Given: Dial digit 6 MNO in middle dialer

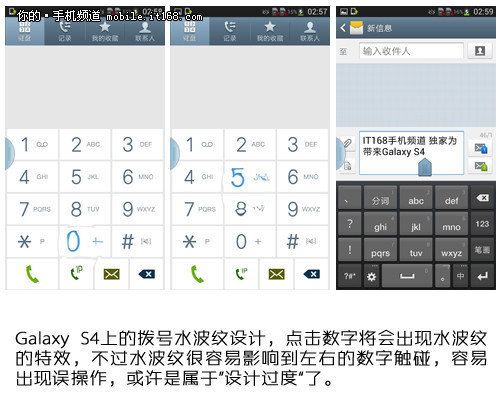Looking at the screenshot, I should point(303,177).
